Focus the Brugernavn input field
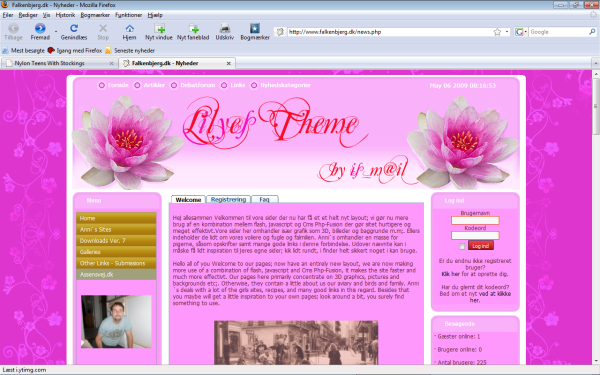The height and width of the screenshot is (375, 600). tap(475, 220)
